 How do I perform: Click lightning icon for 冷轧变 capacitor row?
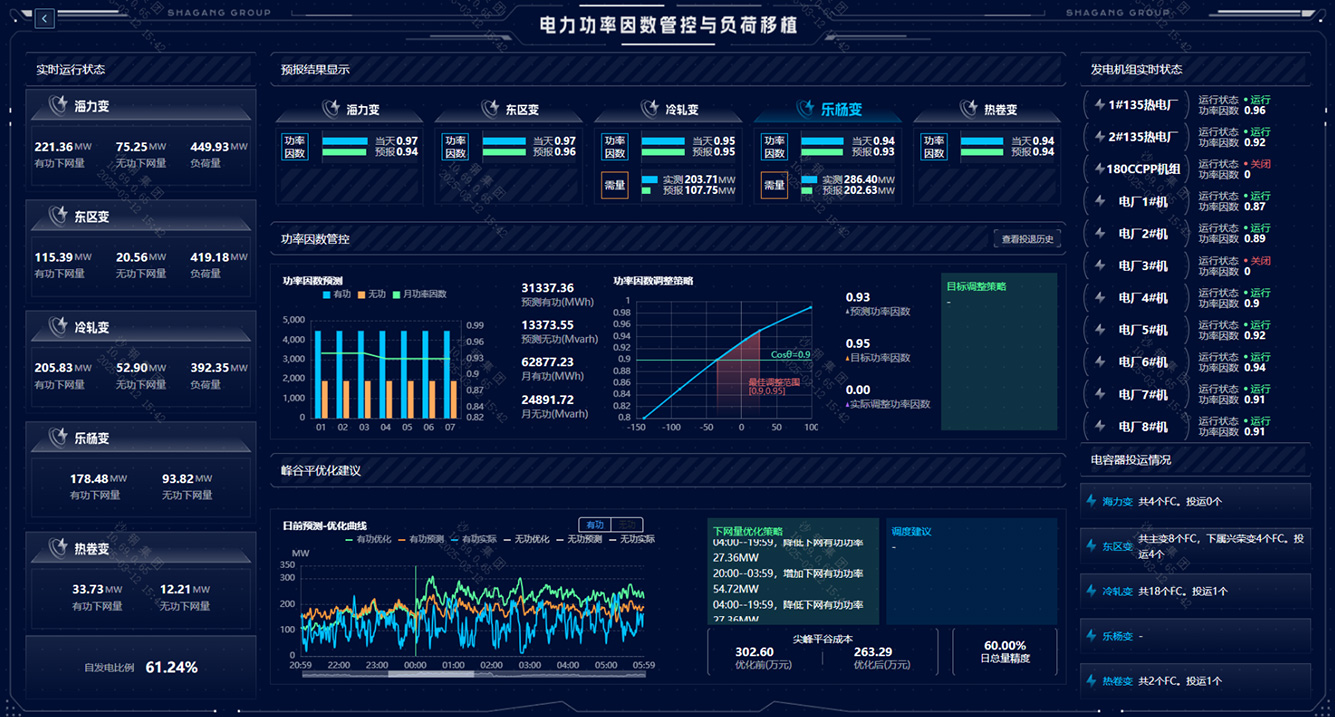[1091, 591]
